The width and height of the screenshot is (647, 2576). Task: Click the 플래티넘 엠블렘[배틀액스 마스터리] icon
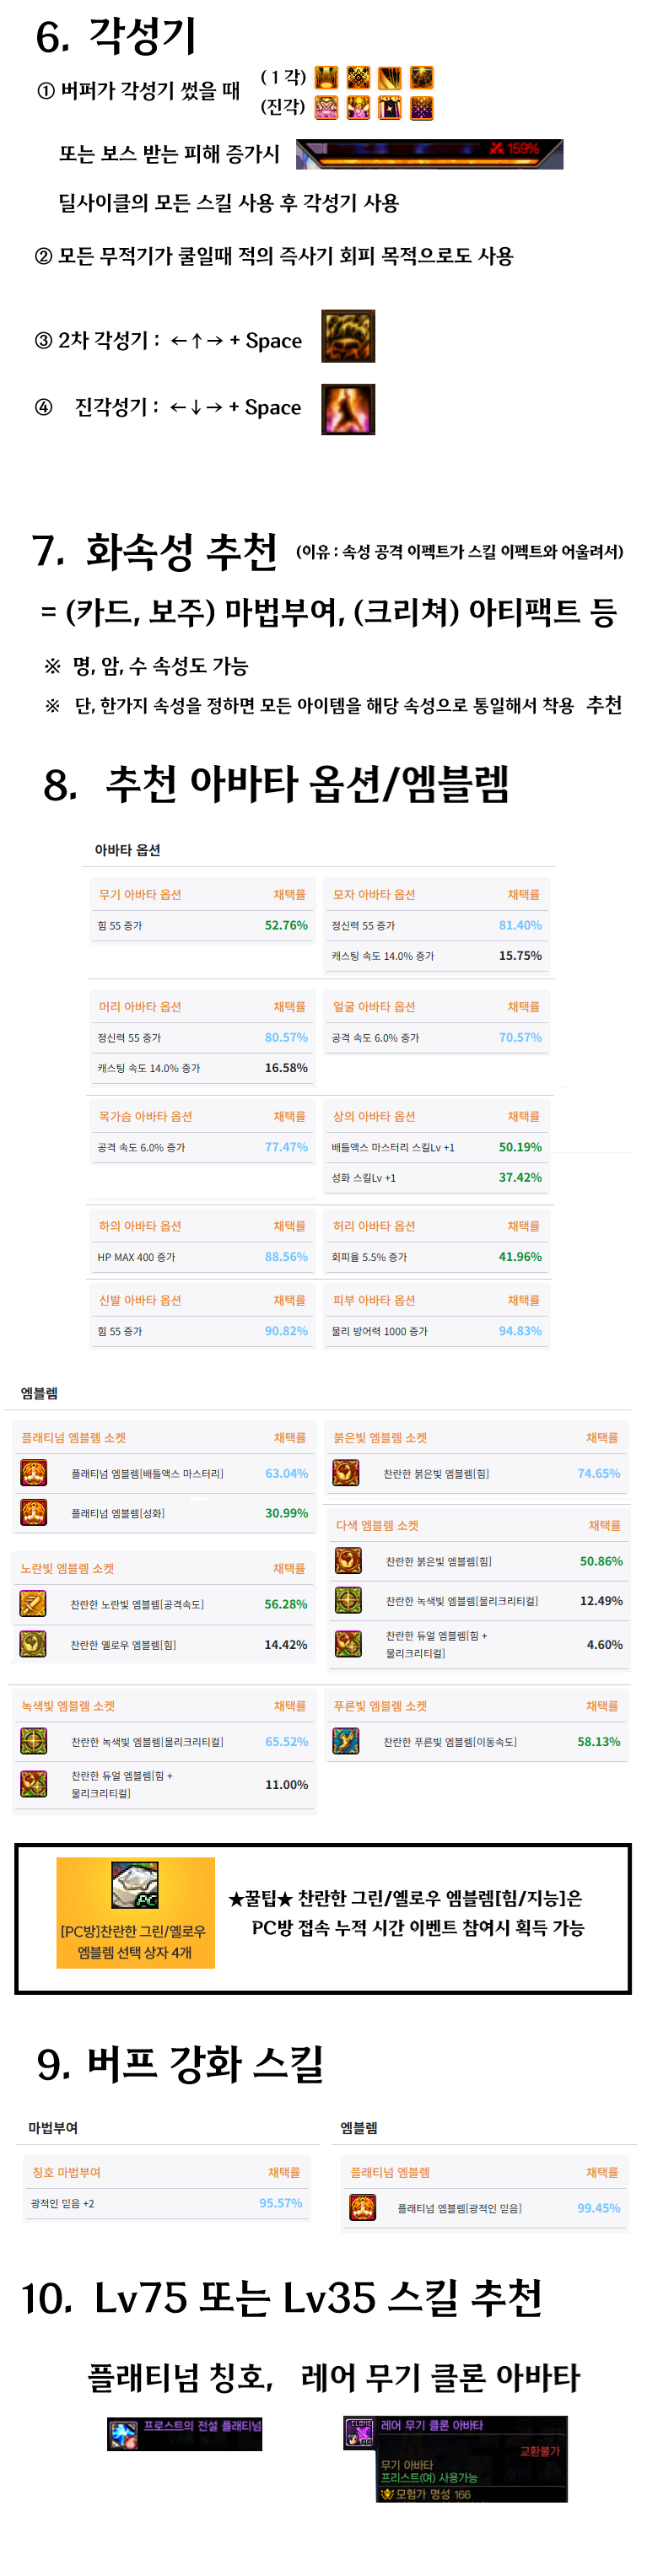click(34, 1472)
